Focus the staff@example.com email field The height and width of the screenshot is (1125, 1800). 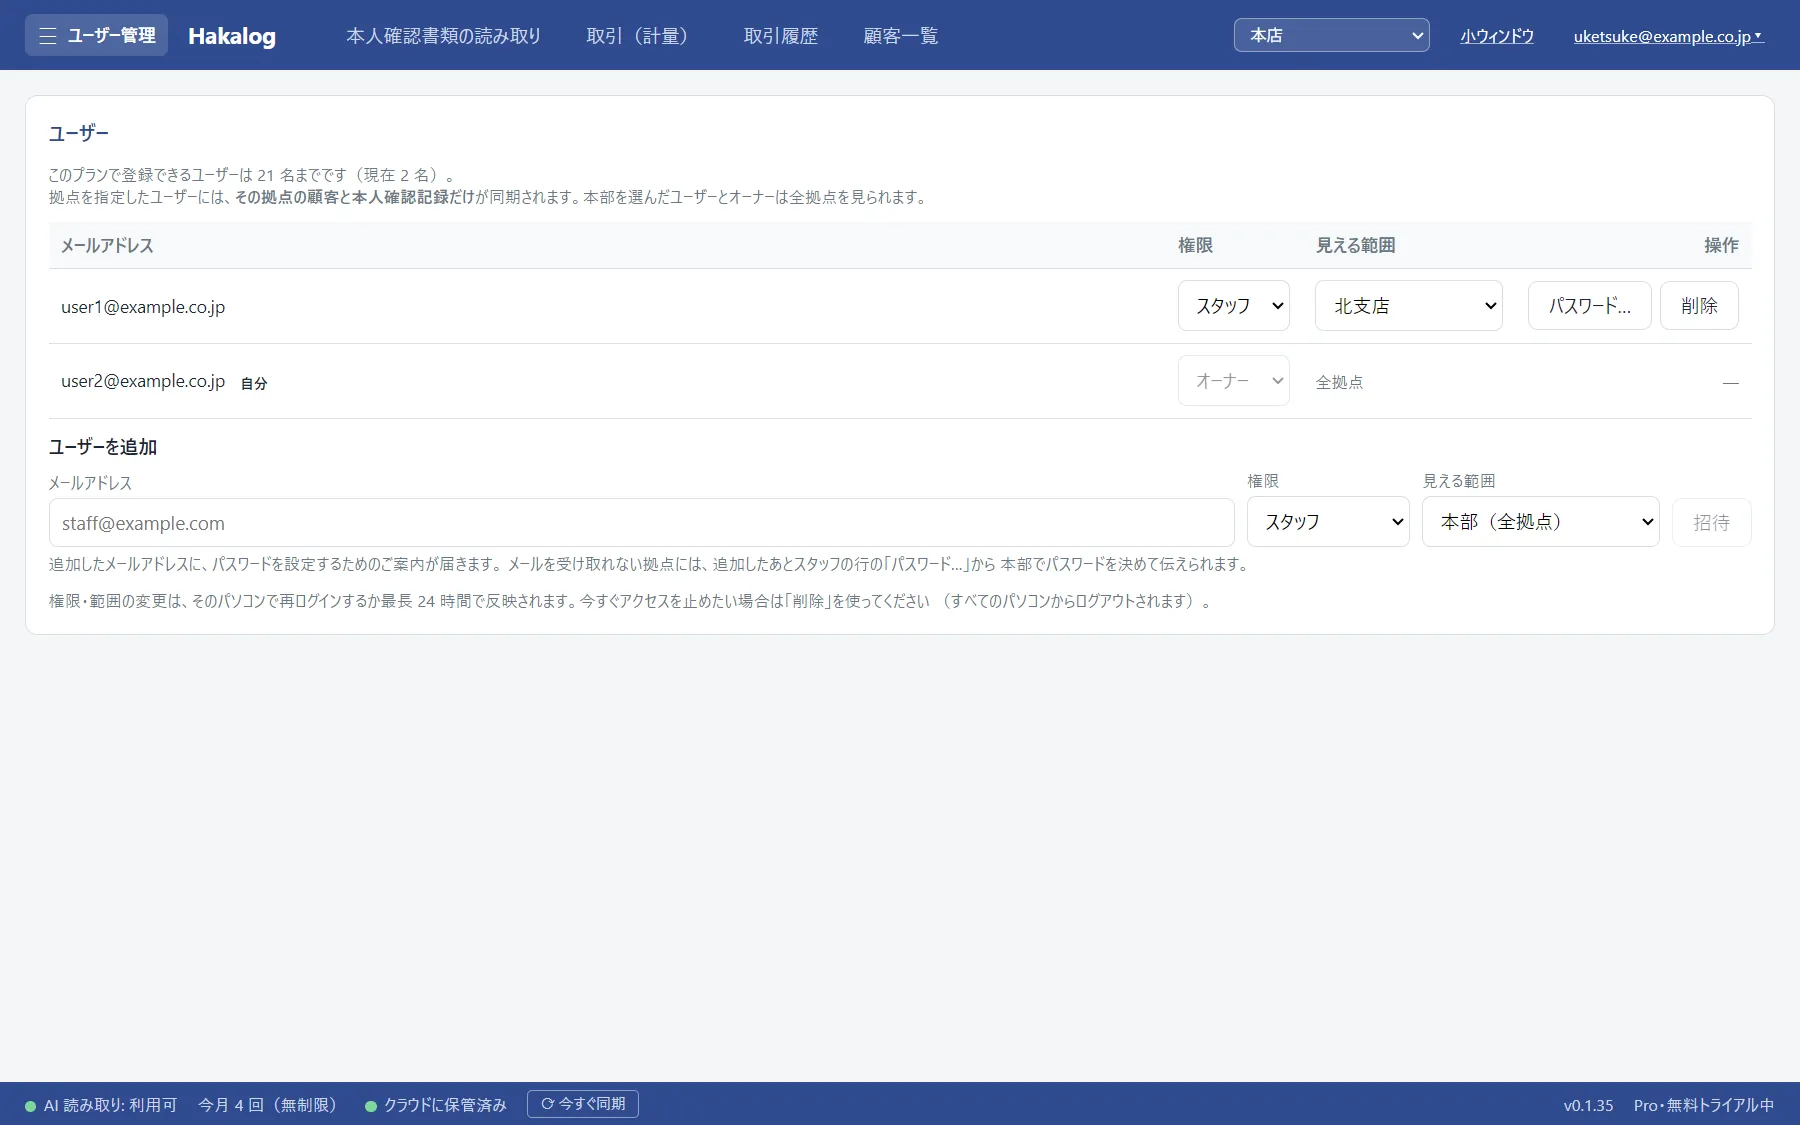coord(641,523)
